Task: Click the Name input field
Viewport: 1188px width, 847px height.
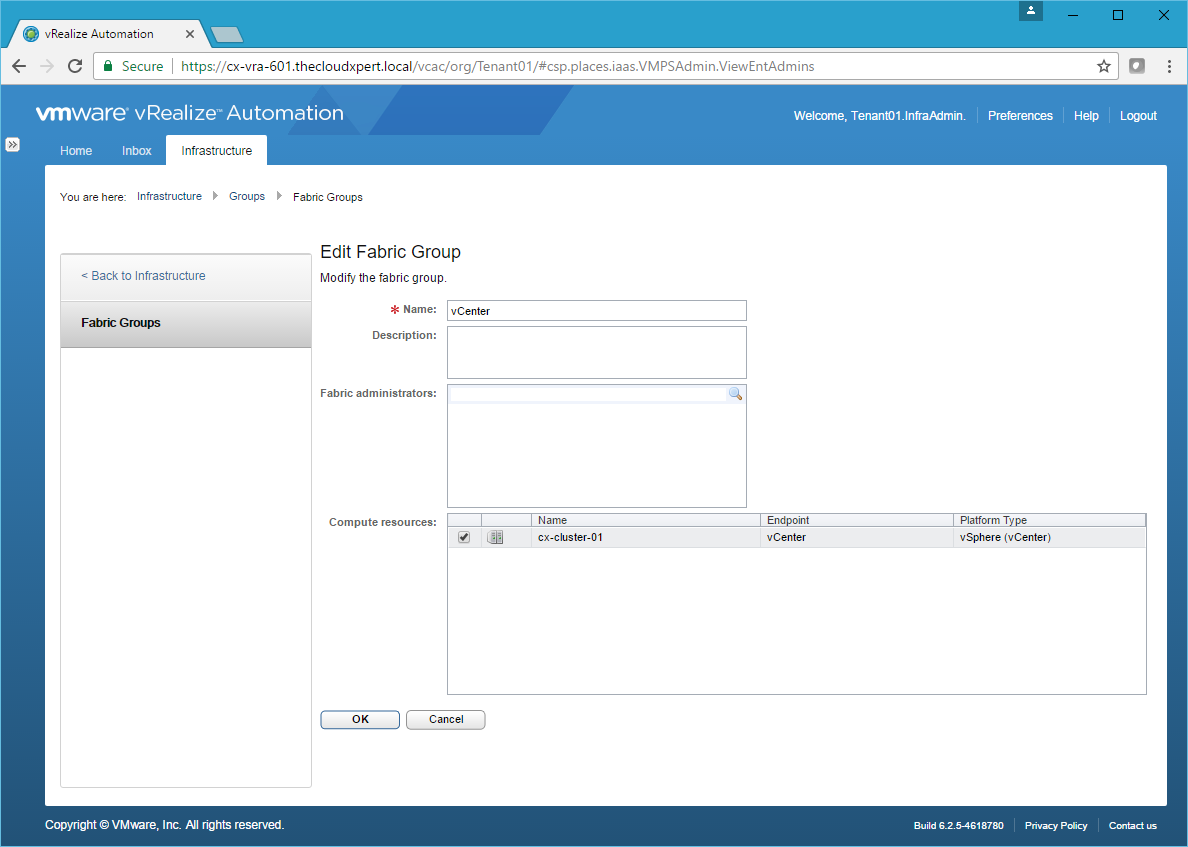Action: (596, 311)
